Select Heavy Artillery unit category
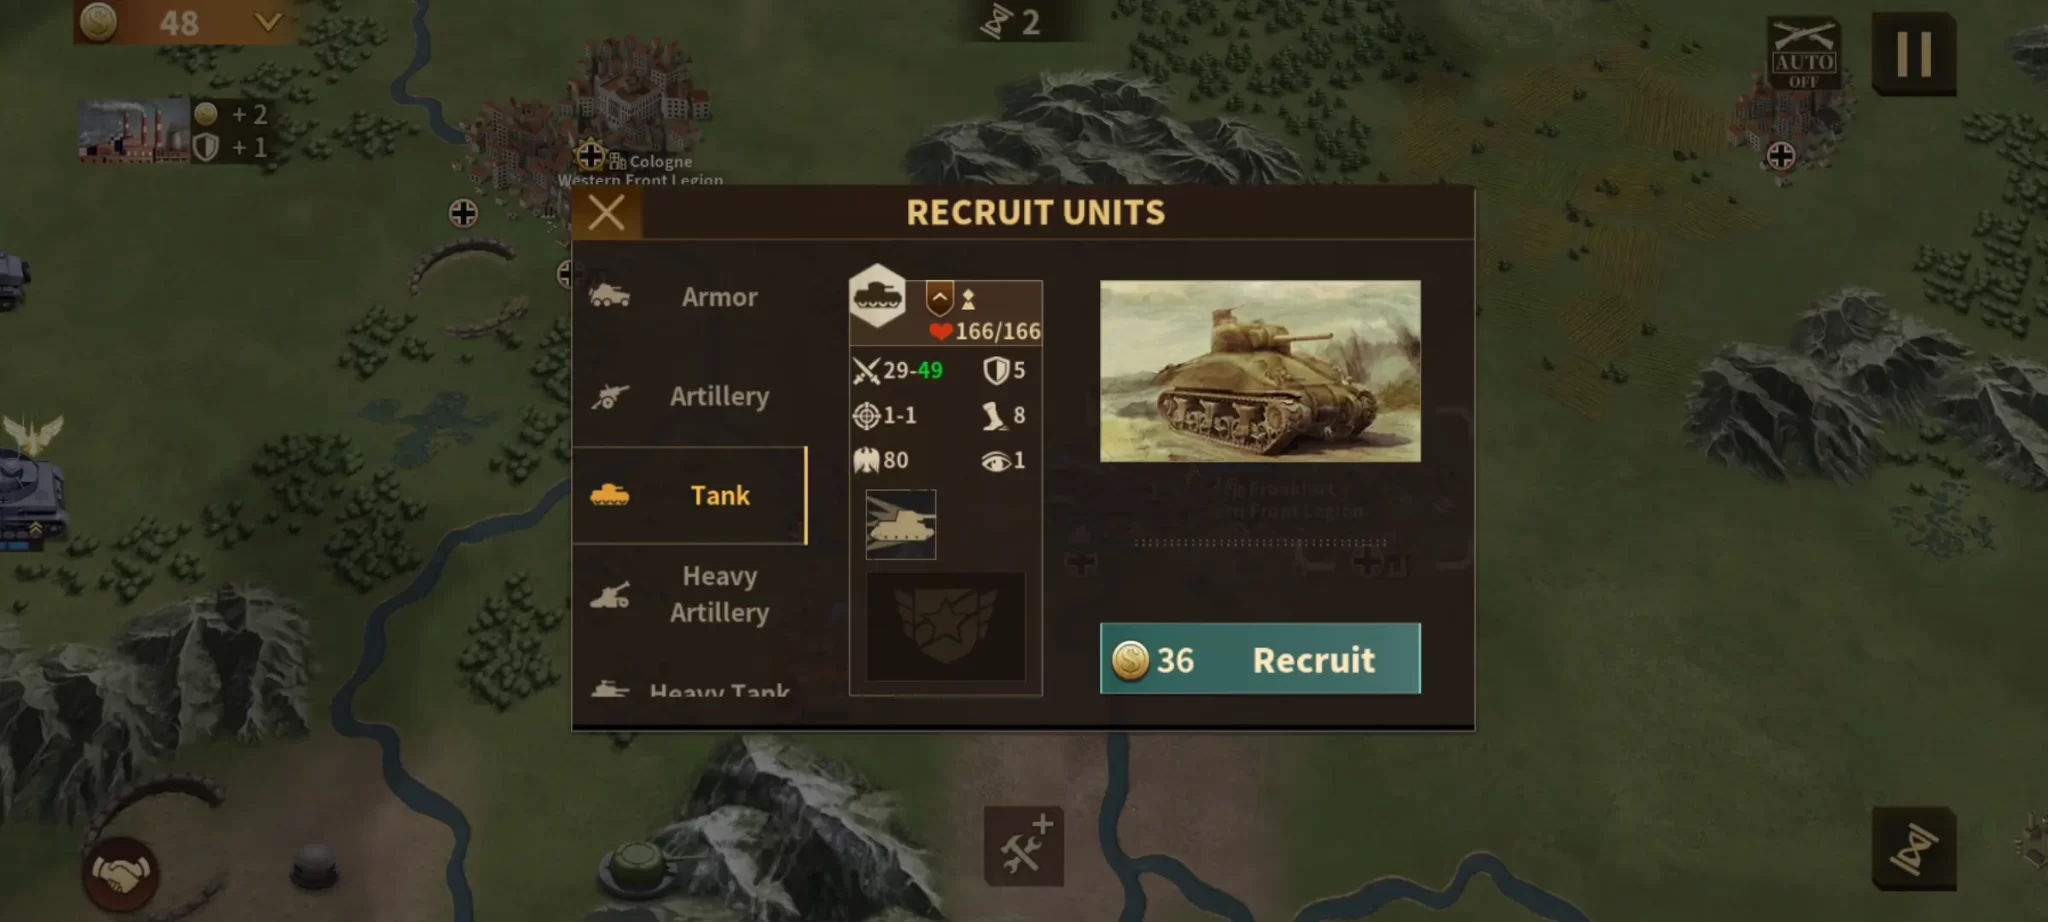This screenshot has height=922, width=2048. tap(689, 594)
